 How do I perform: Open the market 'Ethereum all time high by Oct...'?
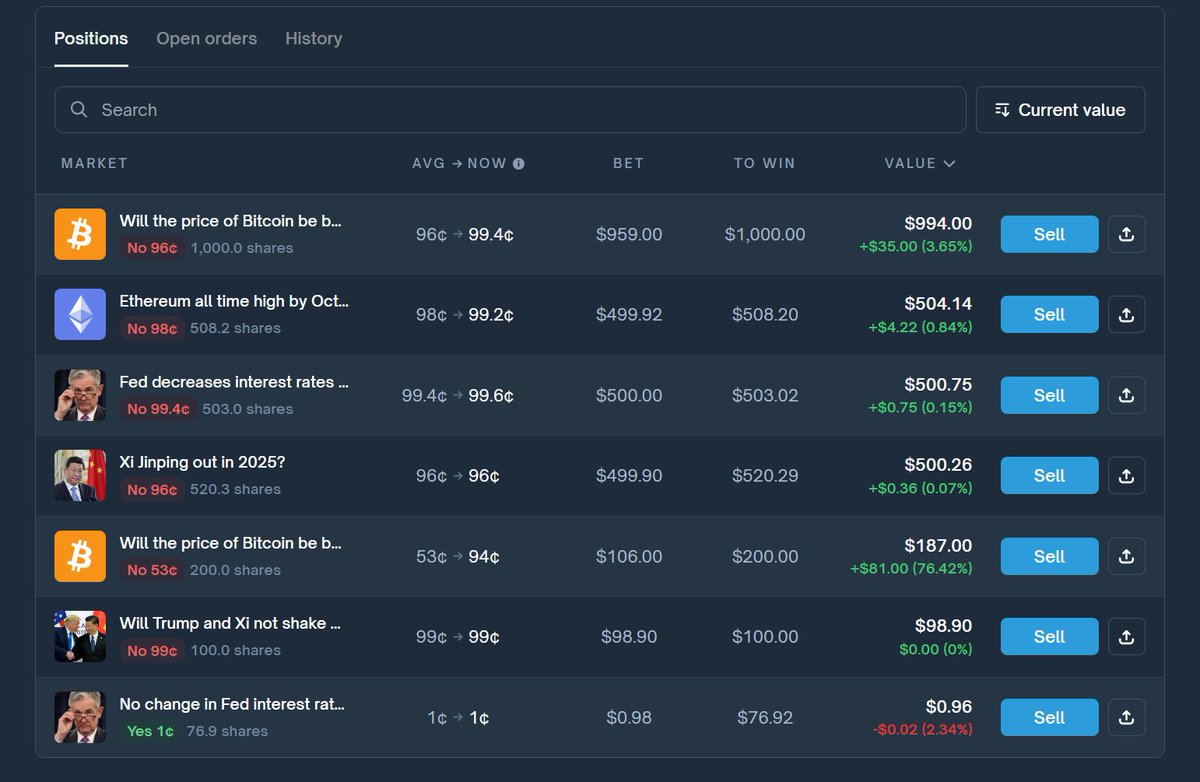pos(234,301)
